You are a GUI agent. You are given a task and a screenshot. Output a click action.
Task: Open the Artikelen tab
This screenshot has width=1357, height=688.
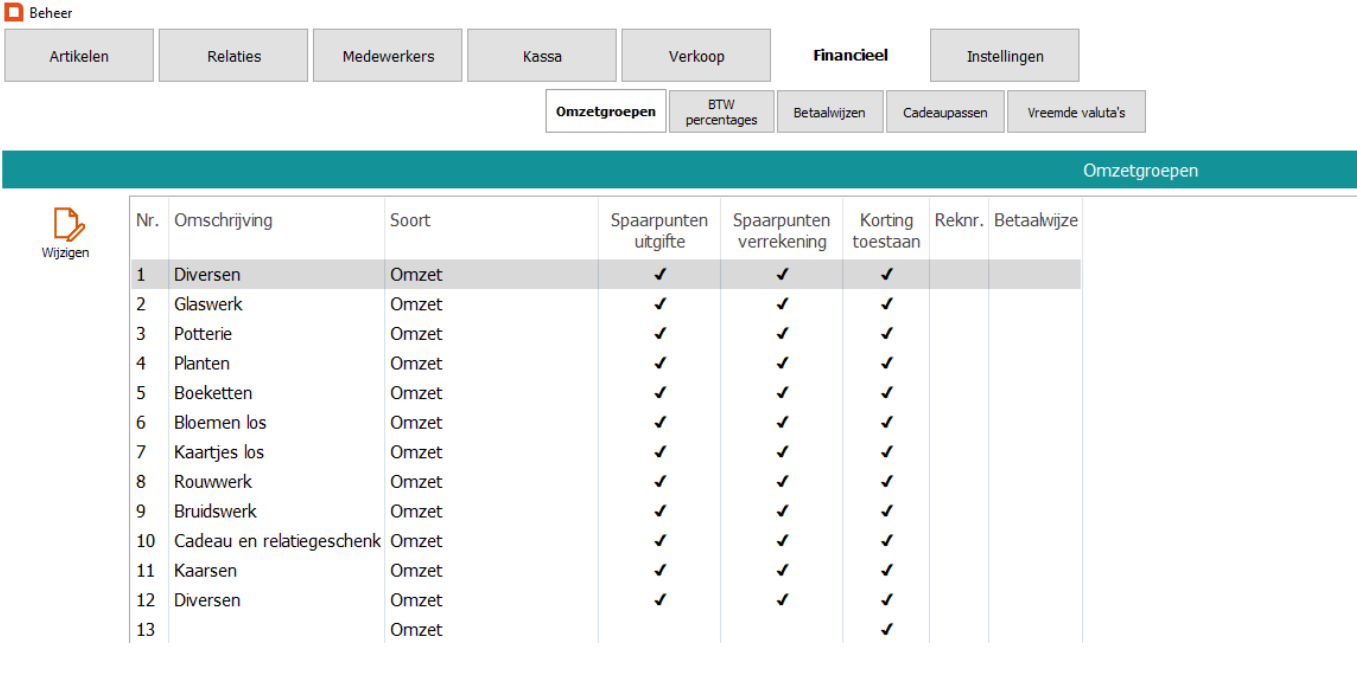pyautogui.click(x=79, y=56)
